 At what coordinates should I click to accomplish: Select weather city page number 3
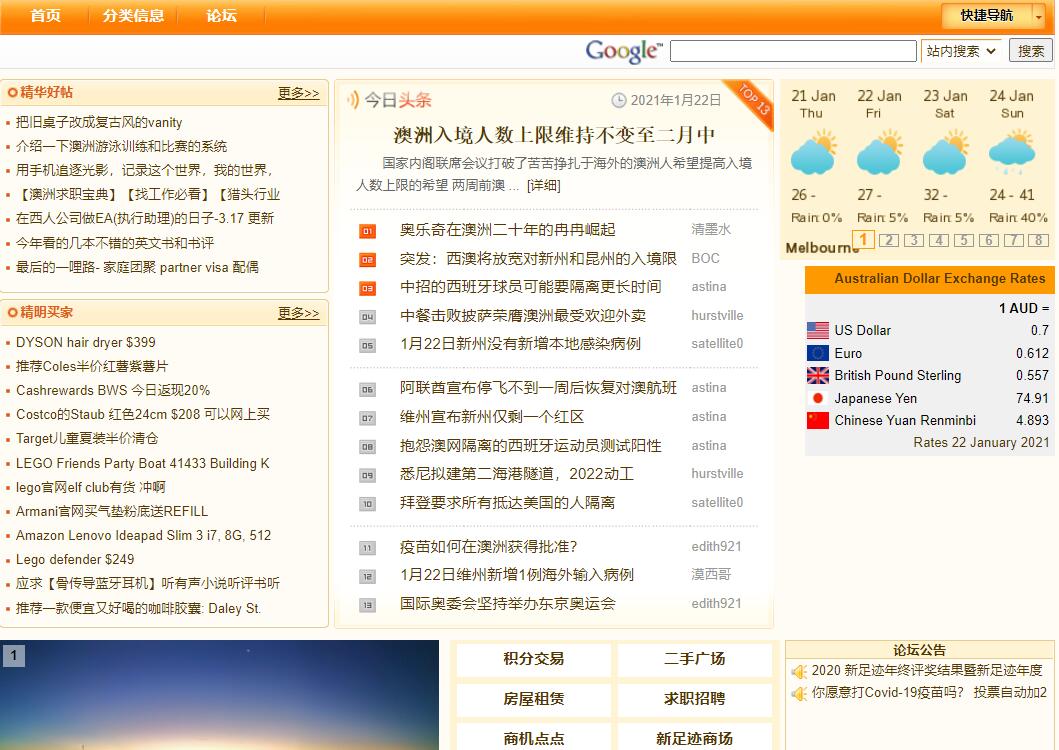pos(913,240)
